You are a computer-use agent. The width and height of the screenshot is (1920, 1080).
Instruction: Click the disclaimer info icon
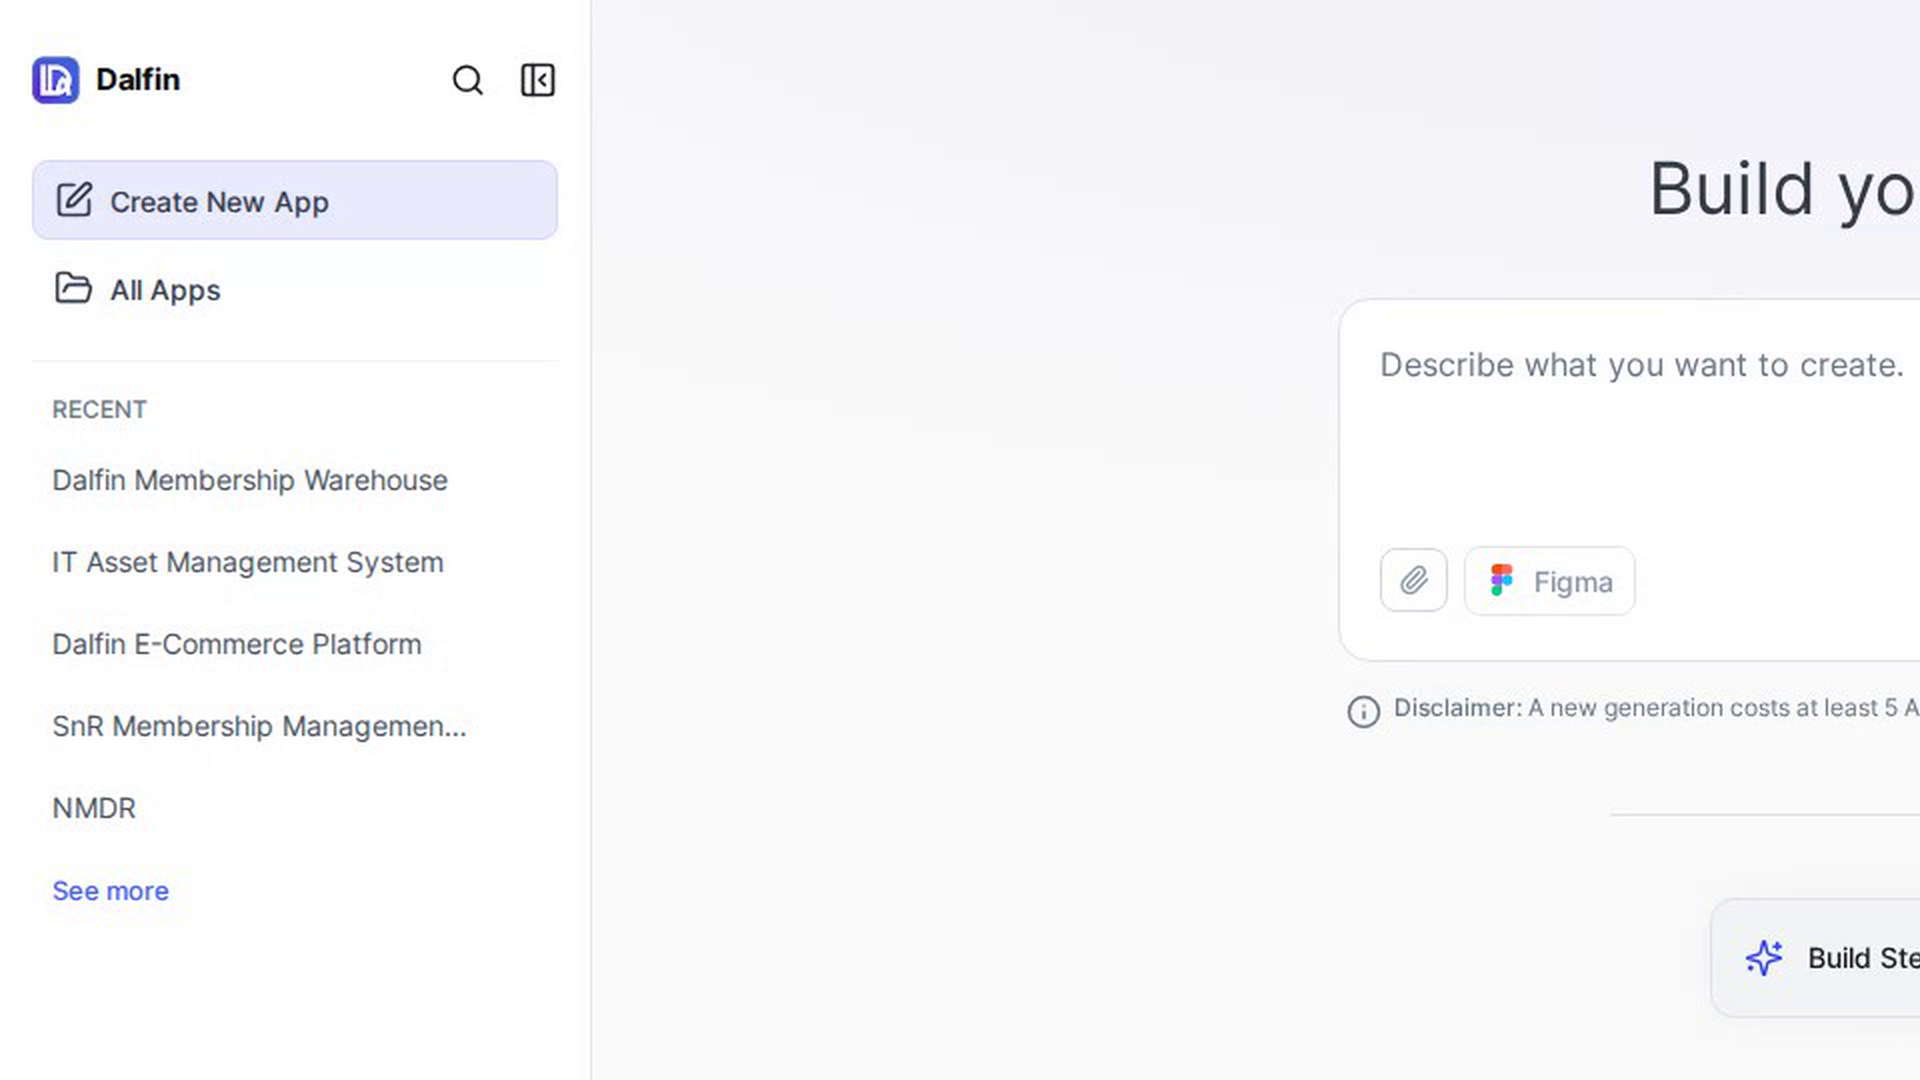point(1363,711)
